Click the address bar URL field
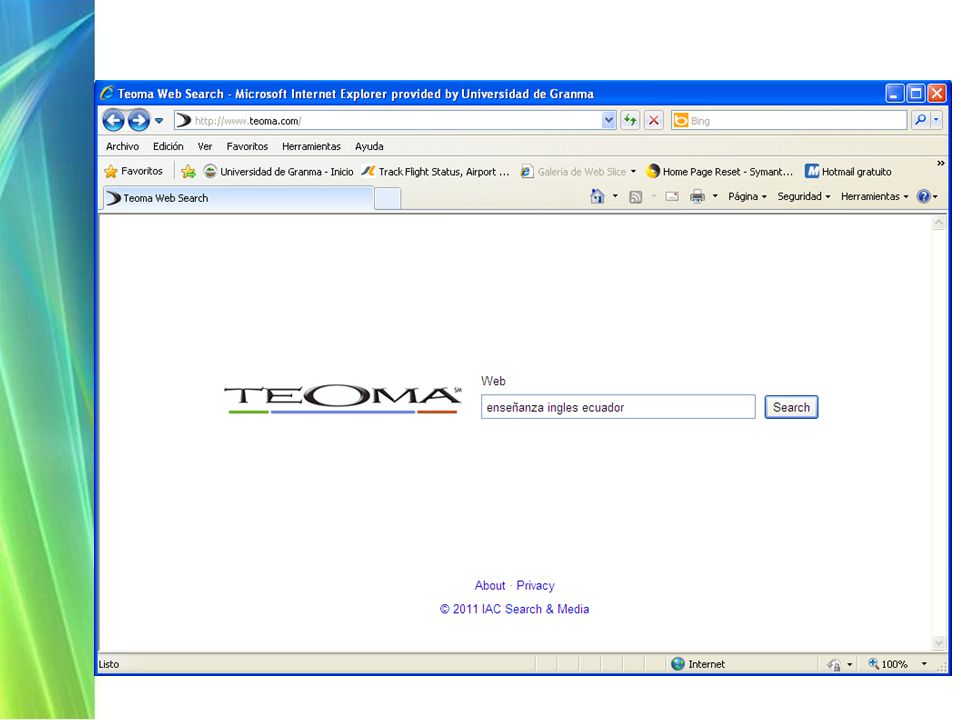 tap(396, 121)
